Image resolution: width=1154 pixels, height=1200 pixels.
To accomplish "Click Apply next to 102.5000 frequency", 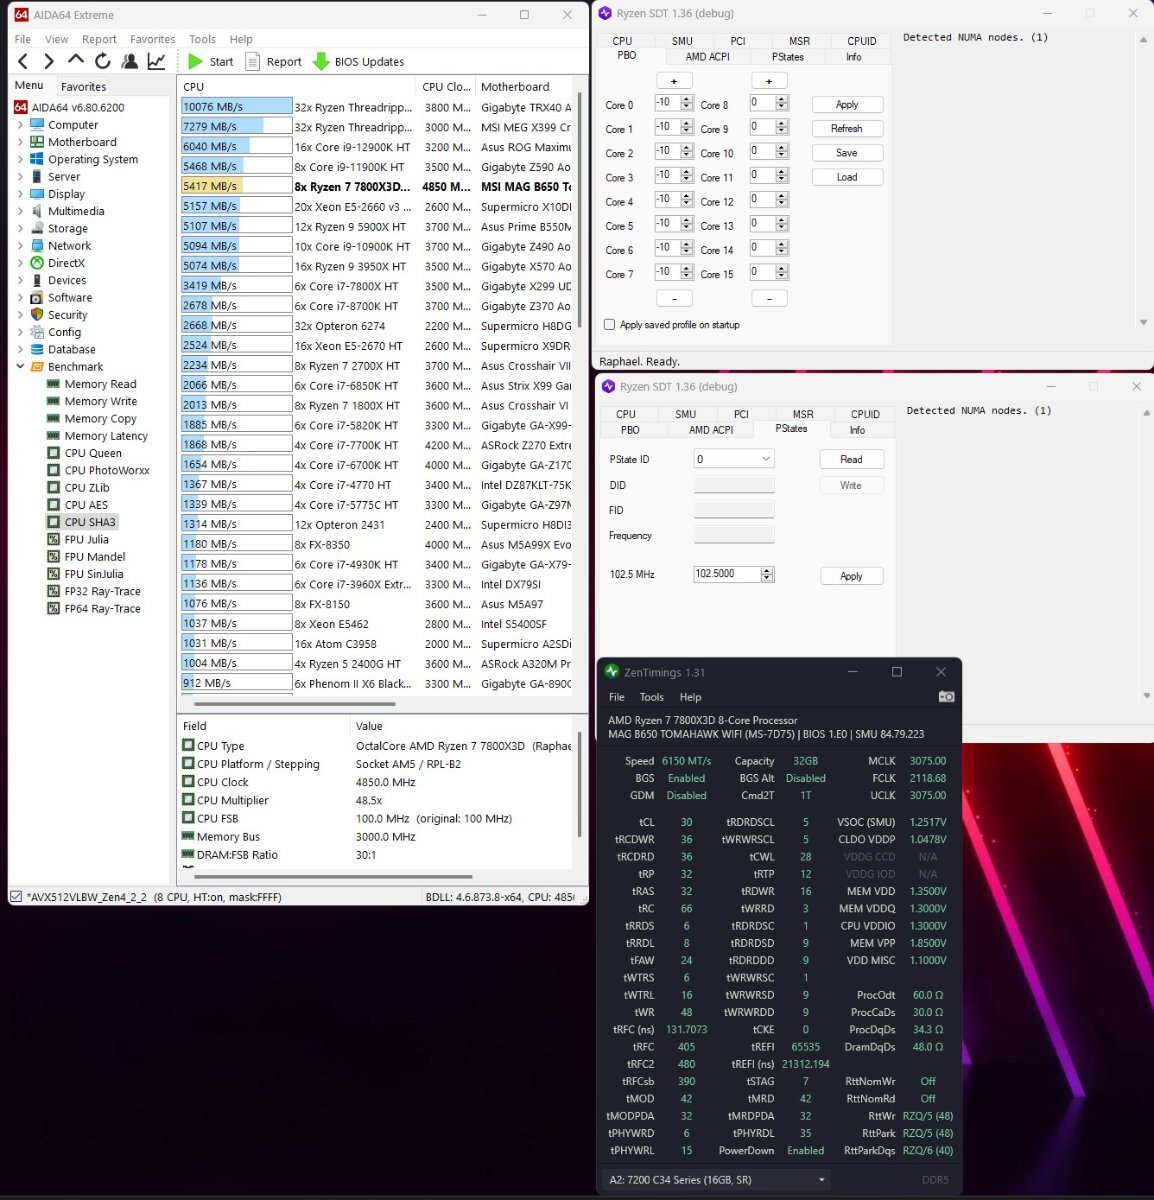I will coord(851,576).
